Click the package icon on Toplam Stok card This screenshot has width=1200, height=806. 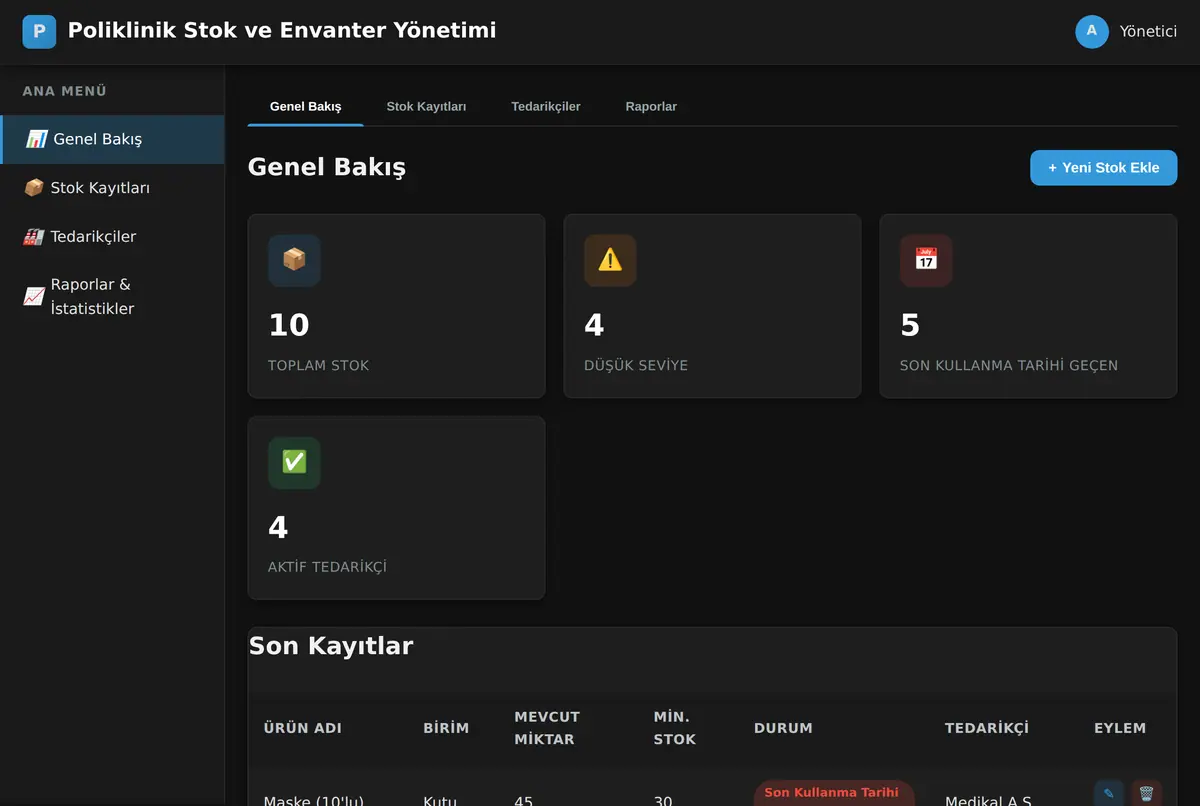click(294, 260)
